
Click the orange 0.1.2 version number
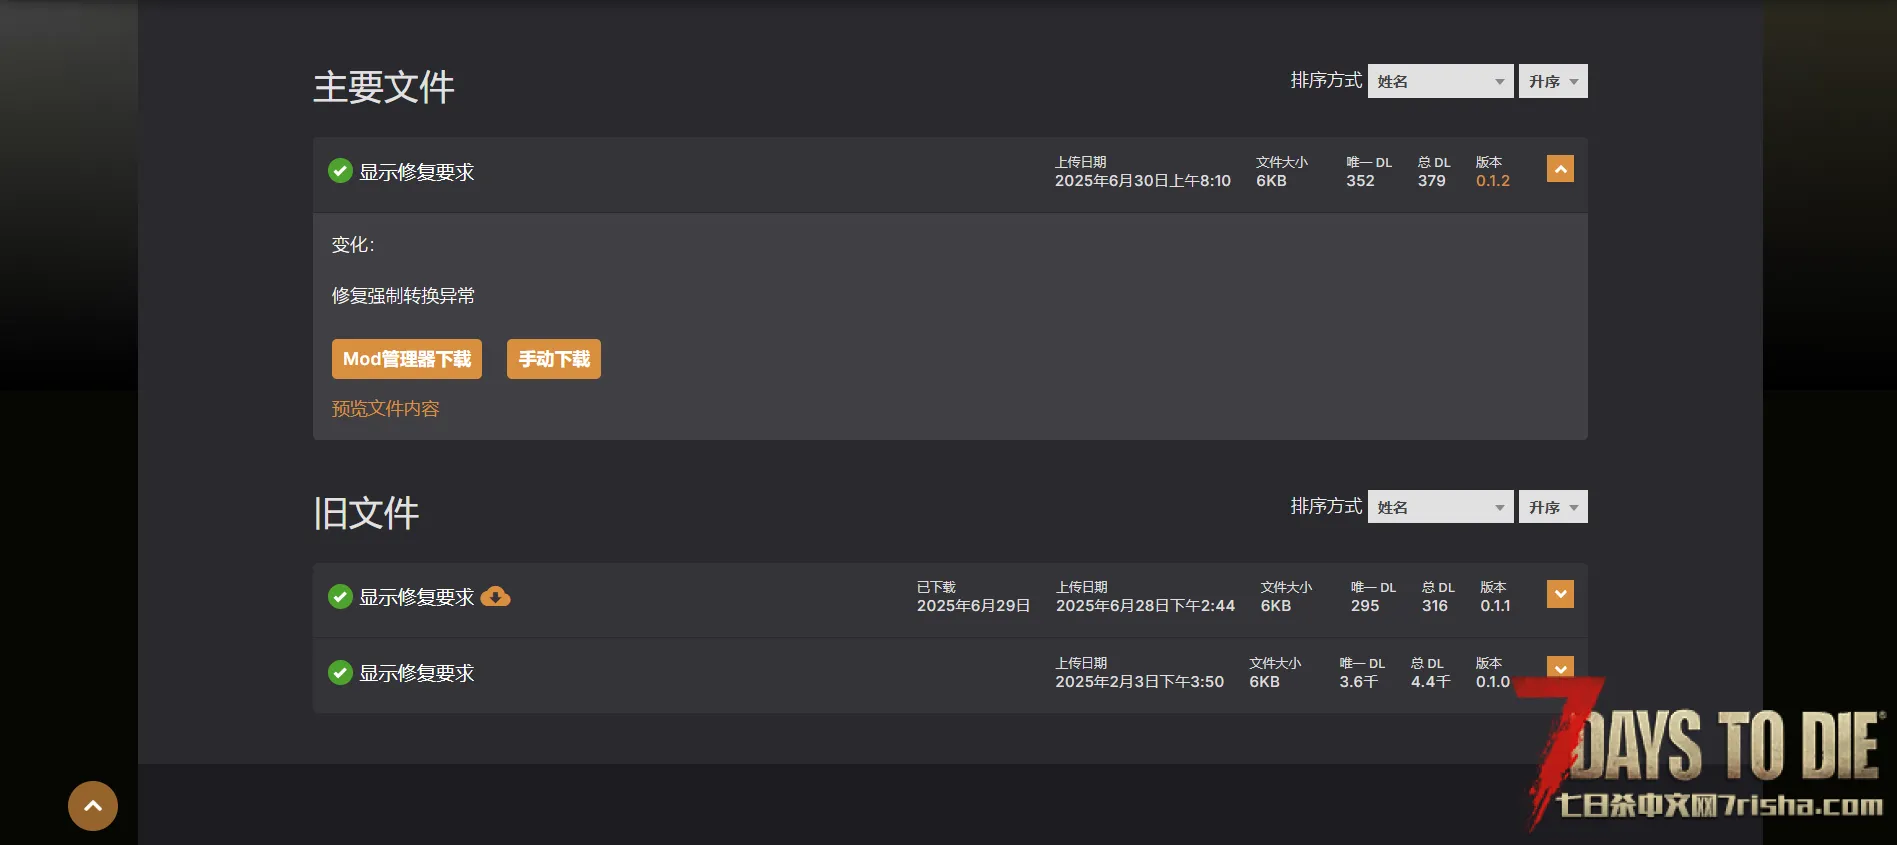(x=1493, y=181)
